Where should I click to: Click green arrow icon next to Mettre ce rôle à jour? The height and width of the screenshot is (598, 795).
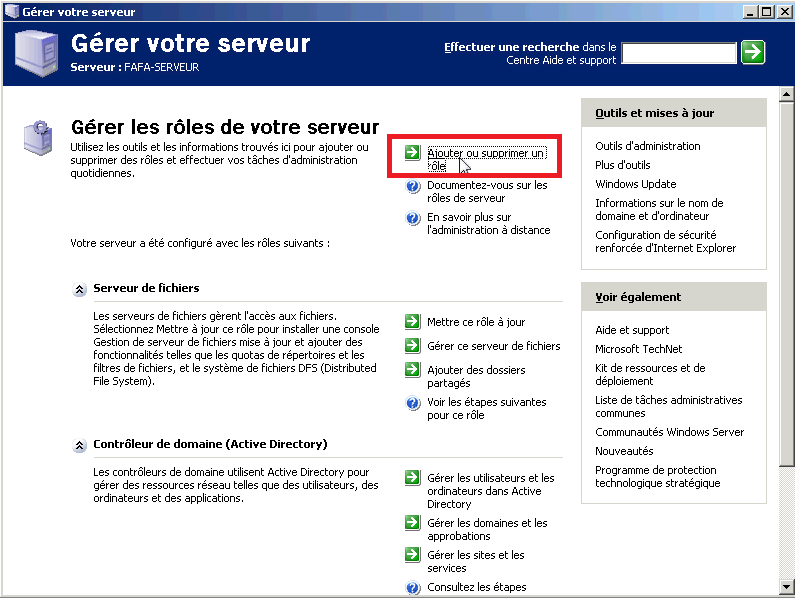(x=413, y=322)
